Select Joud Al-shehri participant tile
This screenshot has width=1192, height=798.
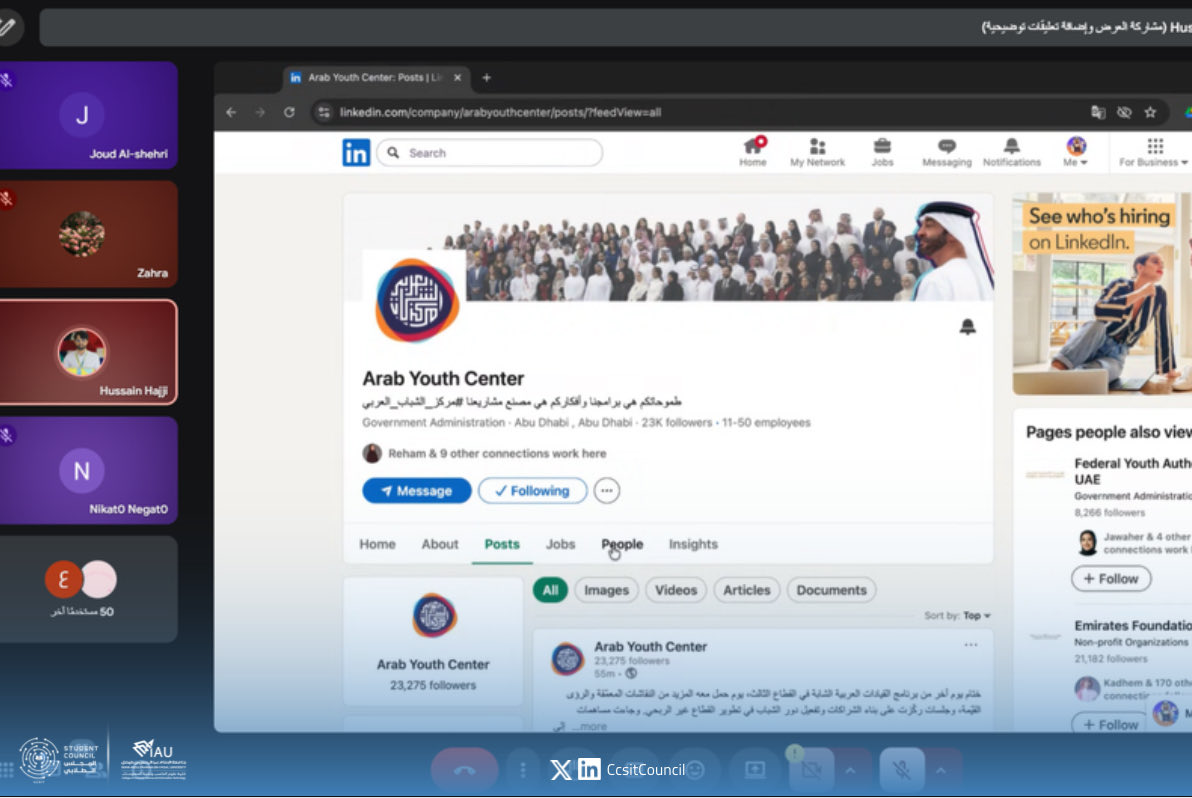pos(88,116)
